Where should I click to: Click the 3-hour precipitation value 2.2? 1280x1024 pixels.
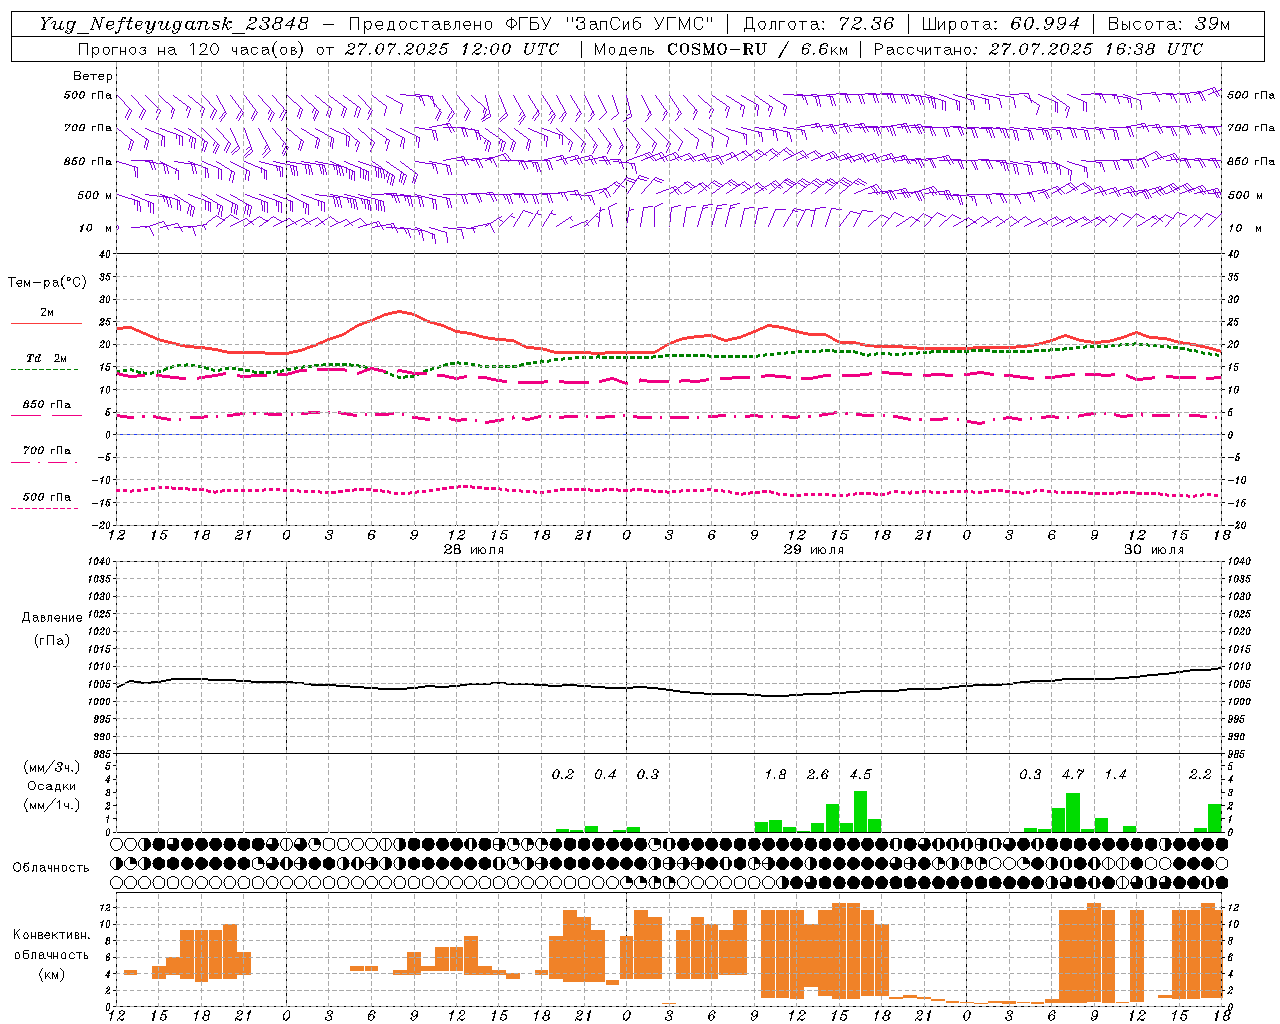(x=1200, y=774)
